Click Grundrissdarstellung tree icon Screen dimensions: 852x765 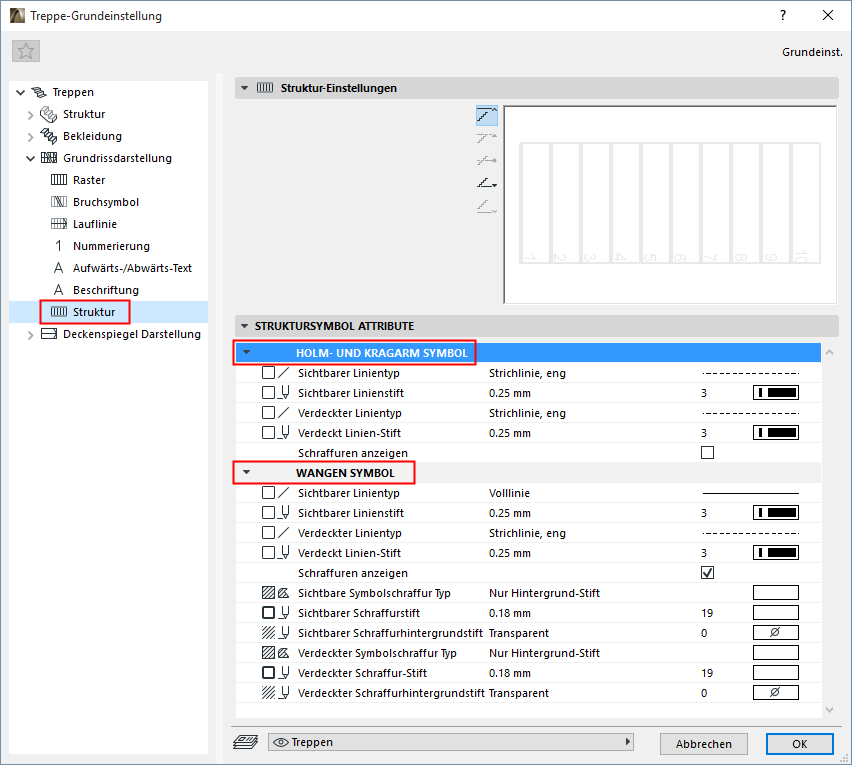49,158
